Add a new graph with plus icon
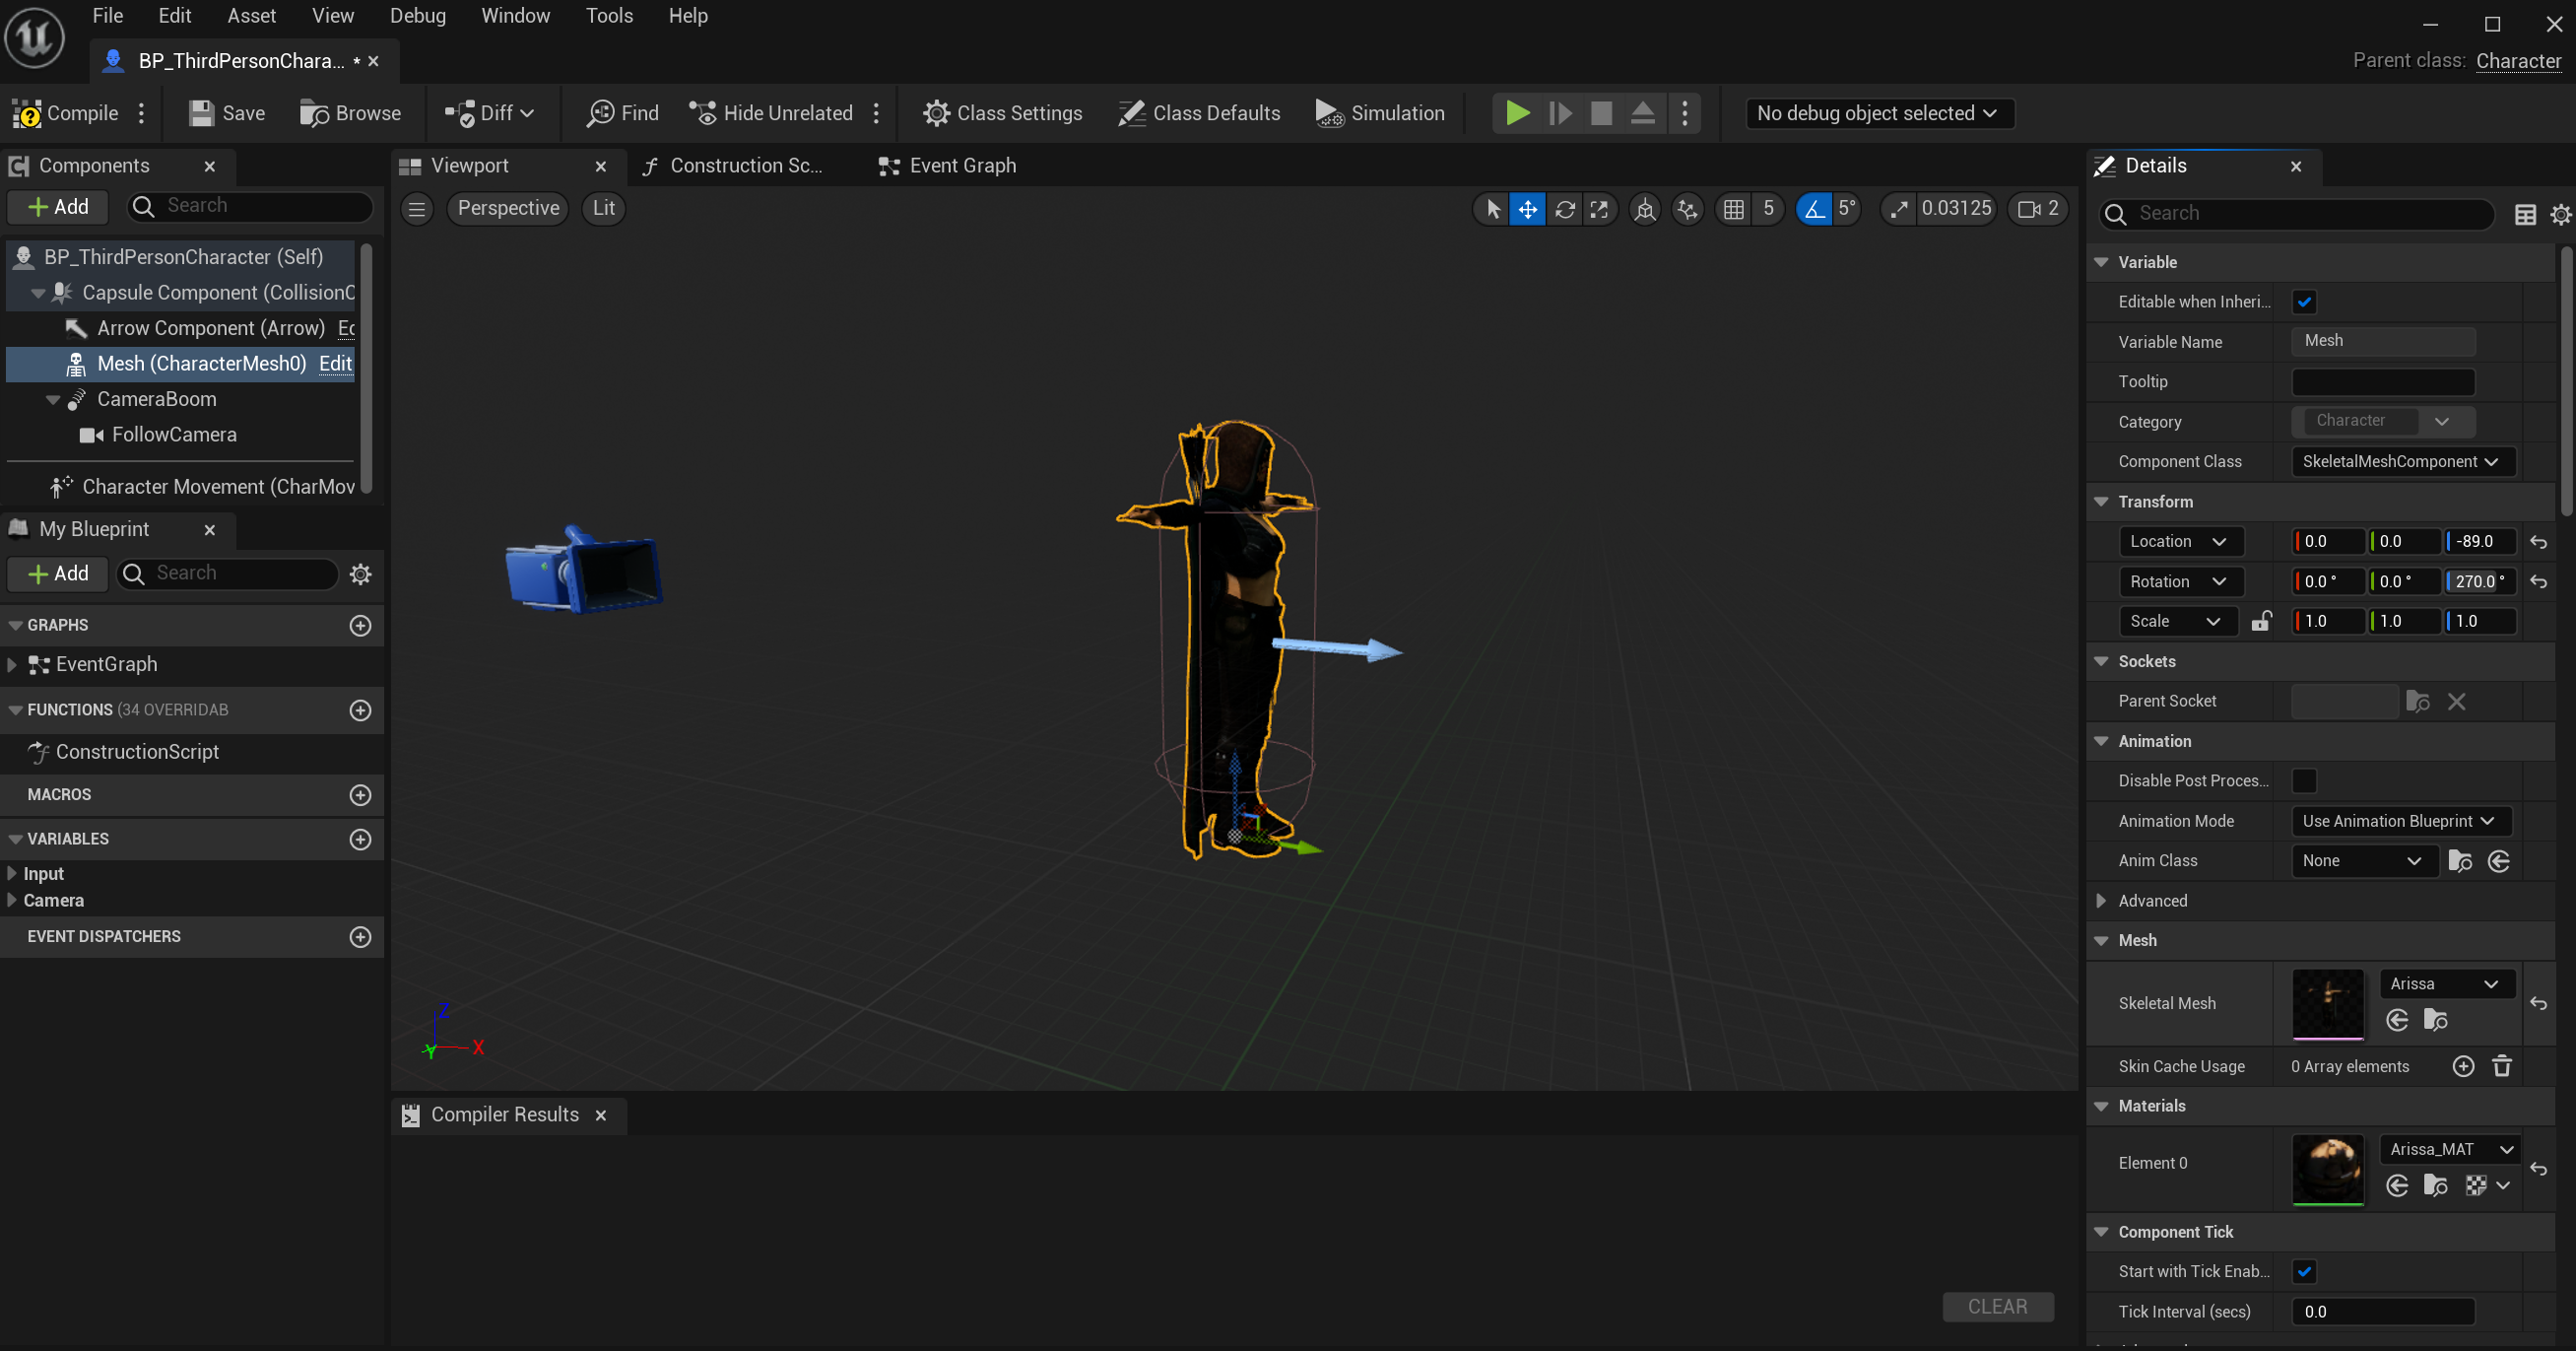The width and height of the screenshot is (2576, 1351). tap(360, 625)
